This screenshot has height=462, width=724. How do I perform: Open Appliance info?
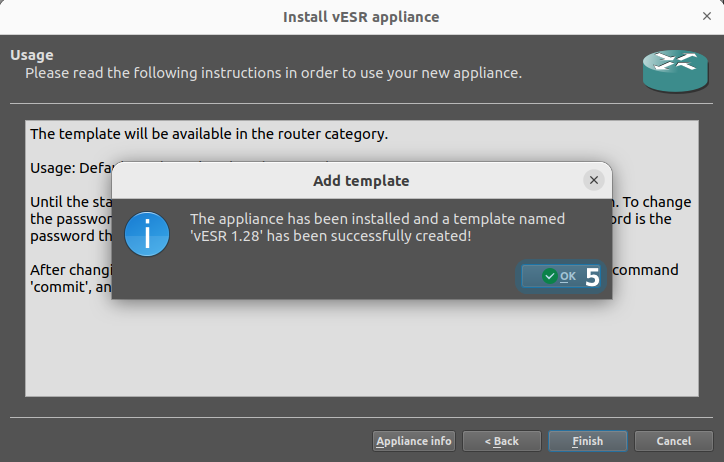[x=414, y=441]
